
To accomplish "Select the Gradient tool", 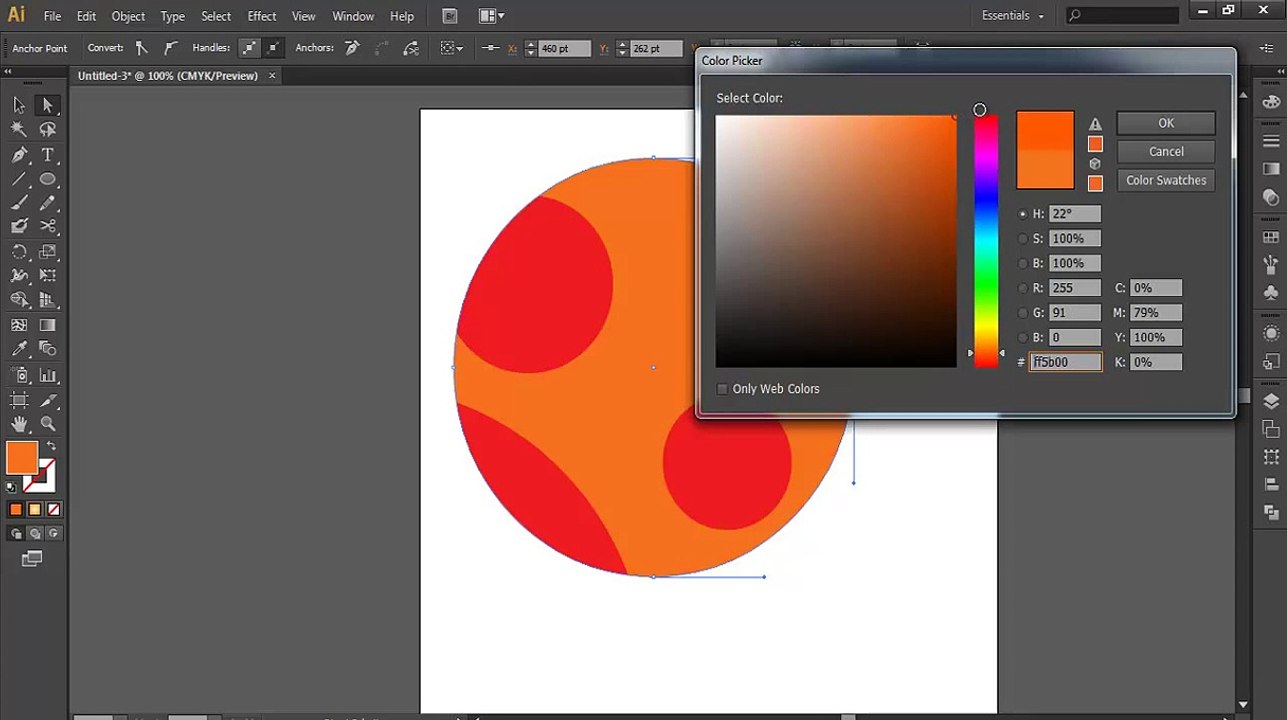I will pyautogui.click(x=47, y=325).
